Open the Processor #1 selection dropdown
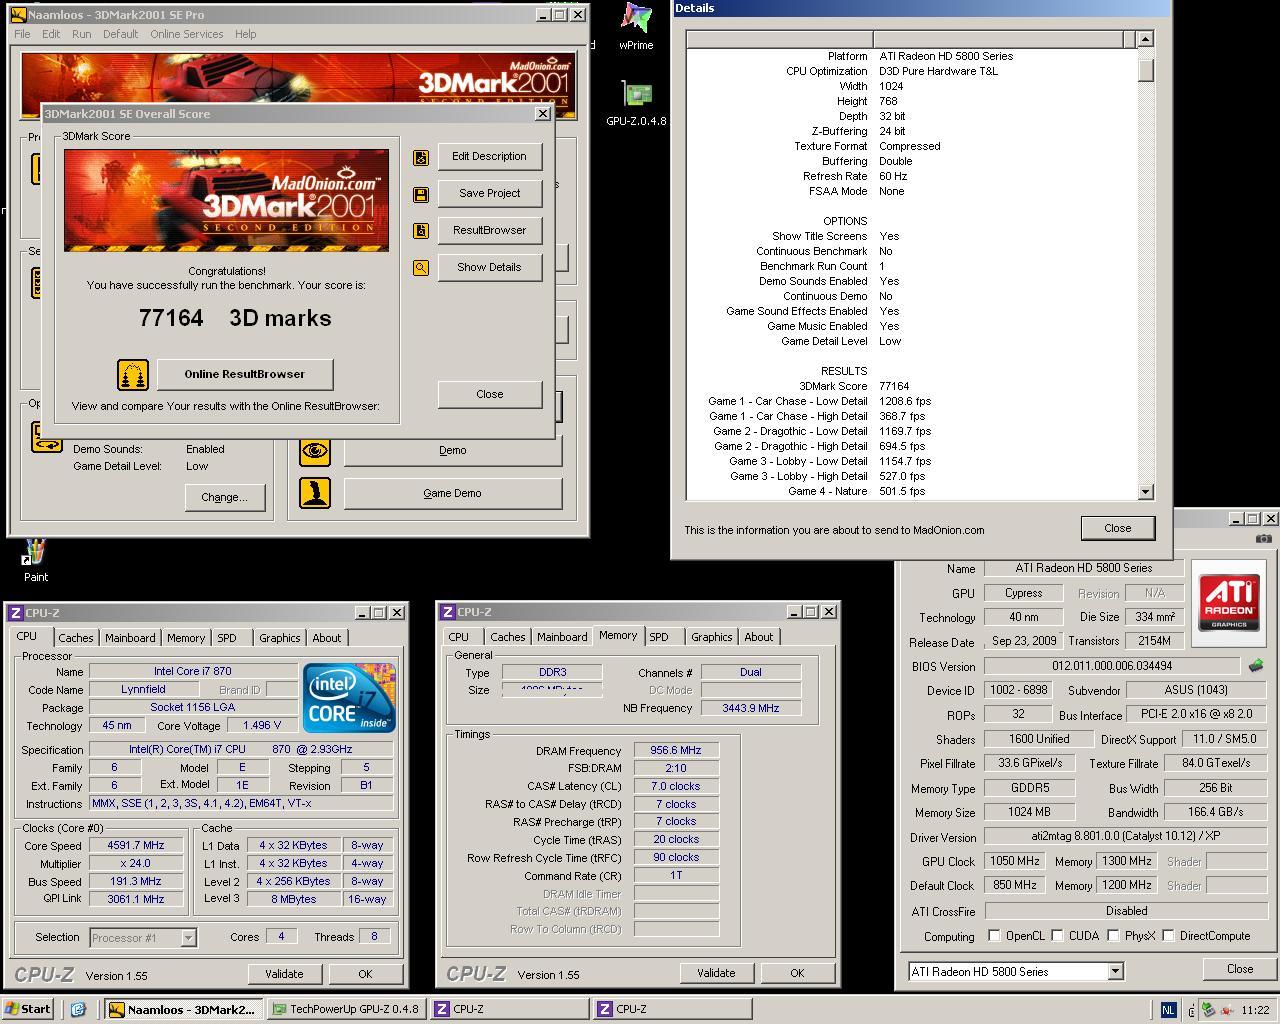Screen dimensions: 1280x1024 [x=188, y=938]
